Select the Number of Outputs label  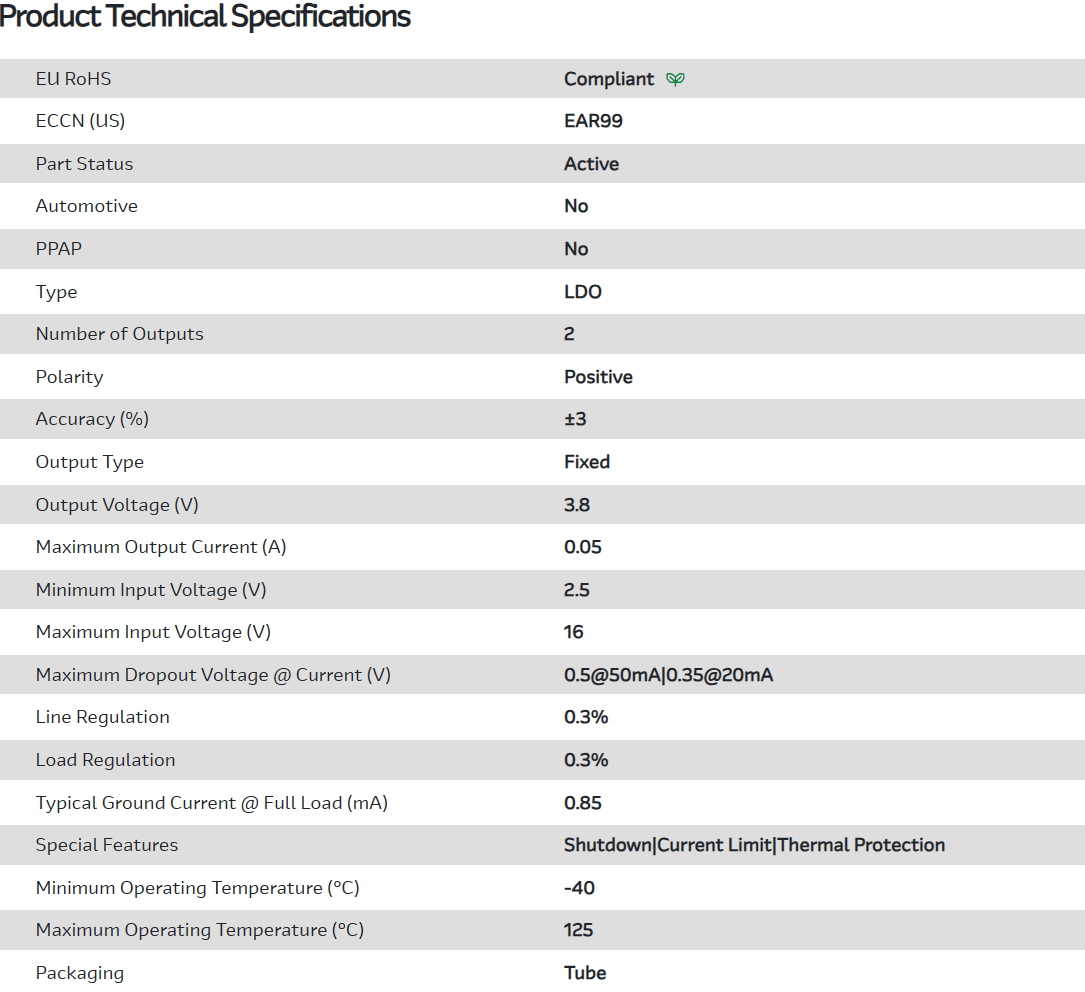(x=119, y=334)
